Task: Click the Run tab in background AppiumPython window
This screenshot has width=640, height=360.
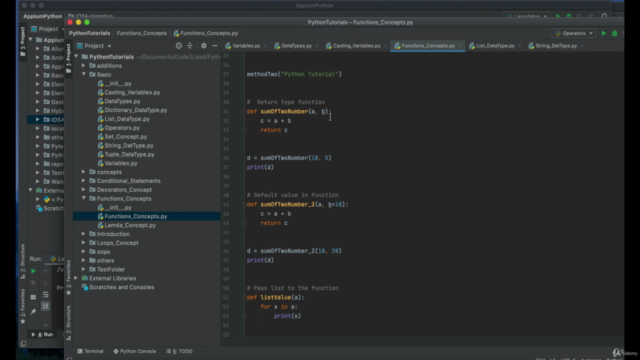Action: coord(44,335)
